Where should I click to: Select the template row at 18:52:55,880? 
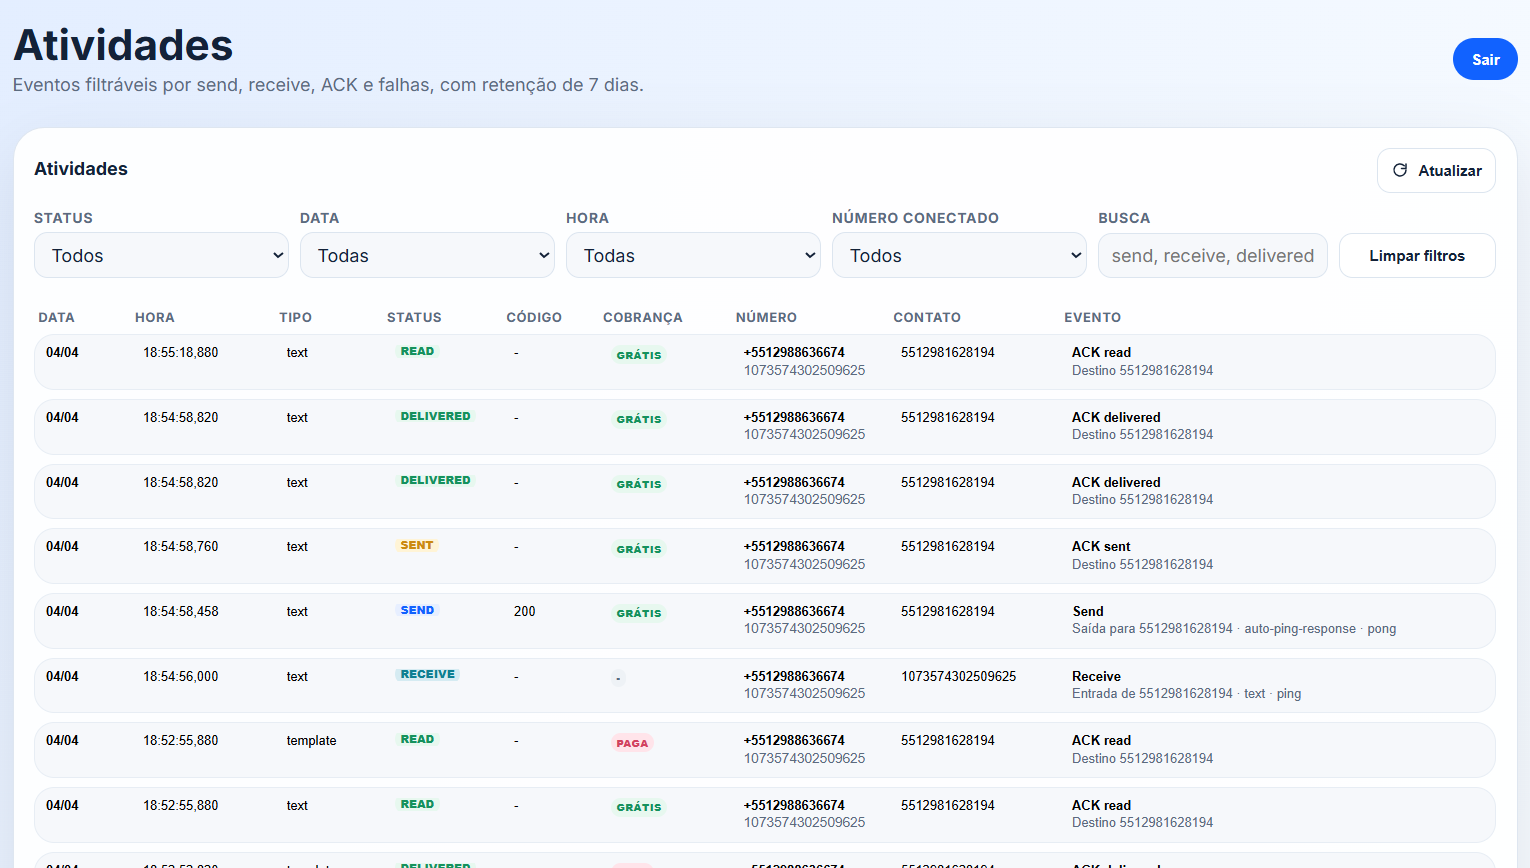pyautogui.click(x=764, y=750)
